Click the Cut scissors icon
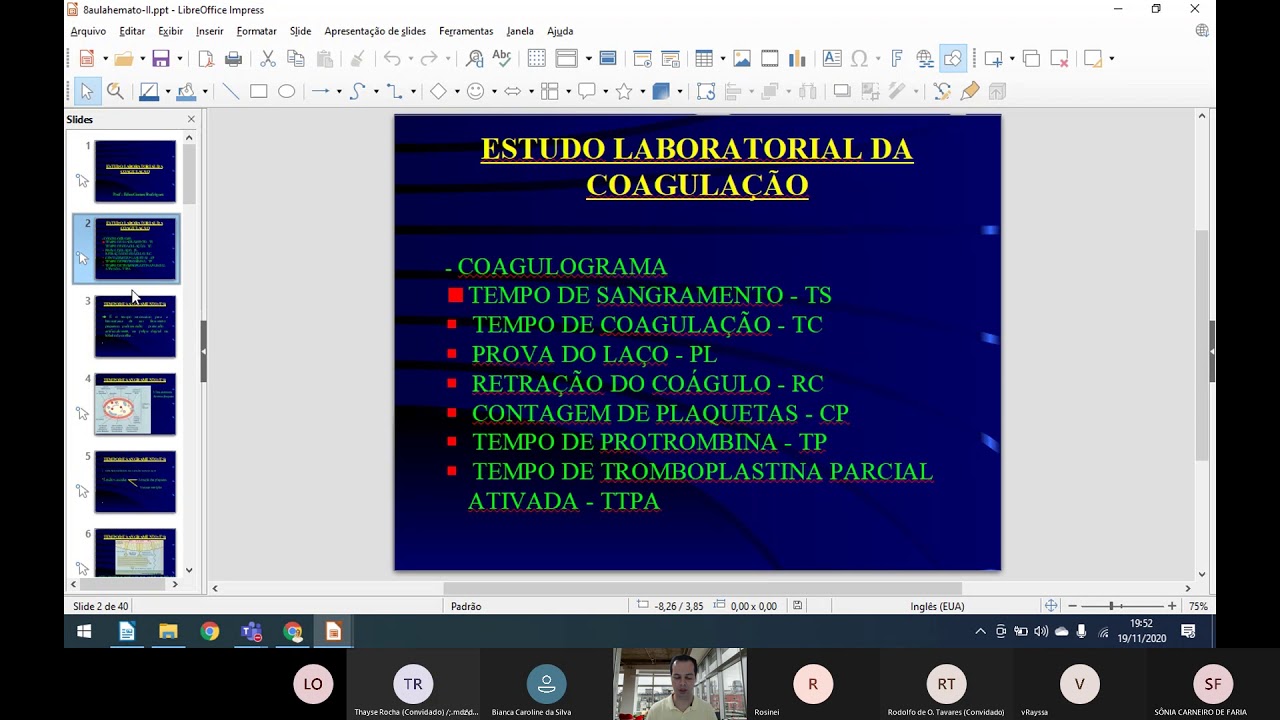This screenshot has height=720, width=1280. [x=268, y=59]
